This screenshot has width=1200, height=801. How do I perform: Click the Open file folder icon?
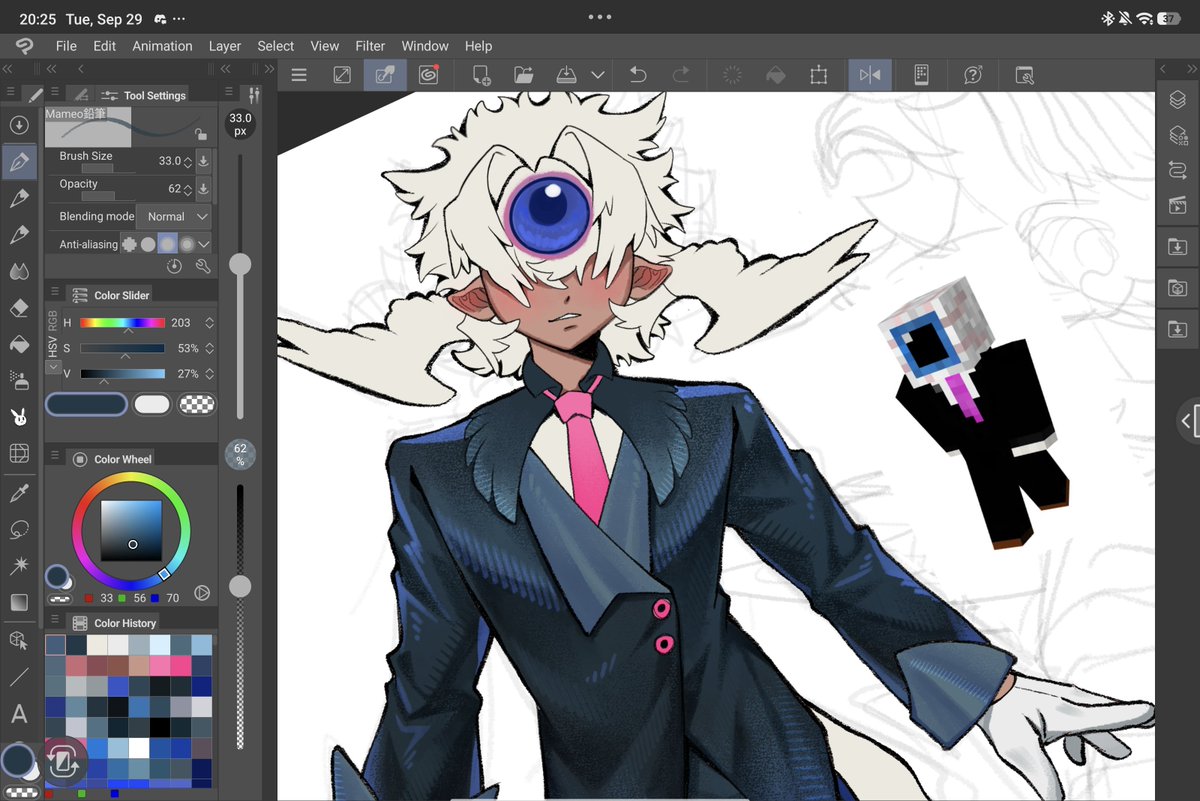pos(523,75)
